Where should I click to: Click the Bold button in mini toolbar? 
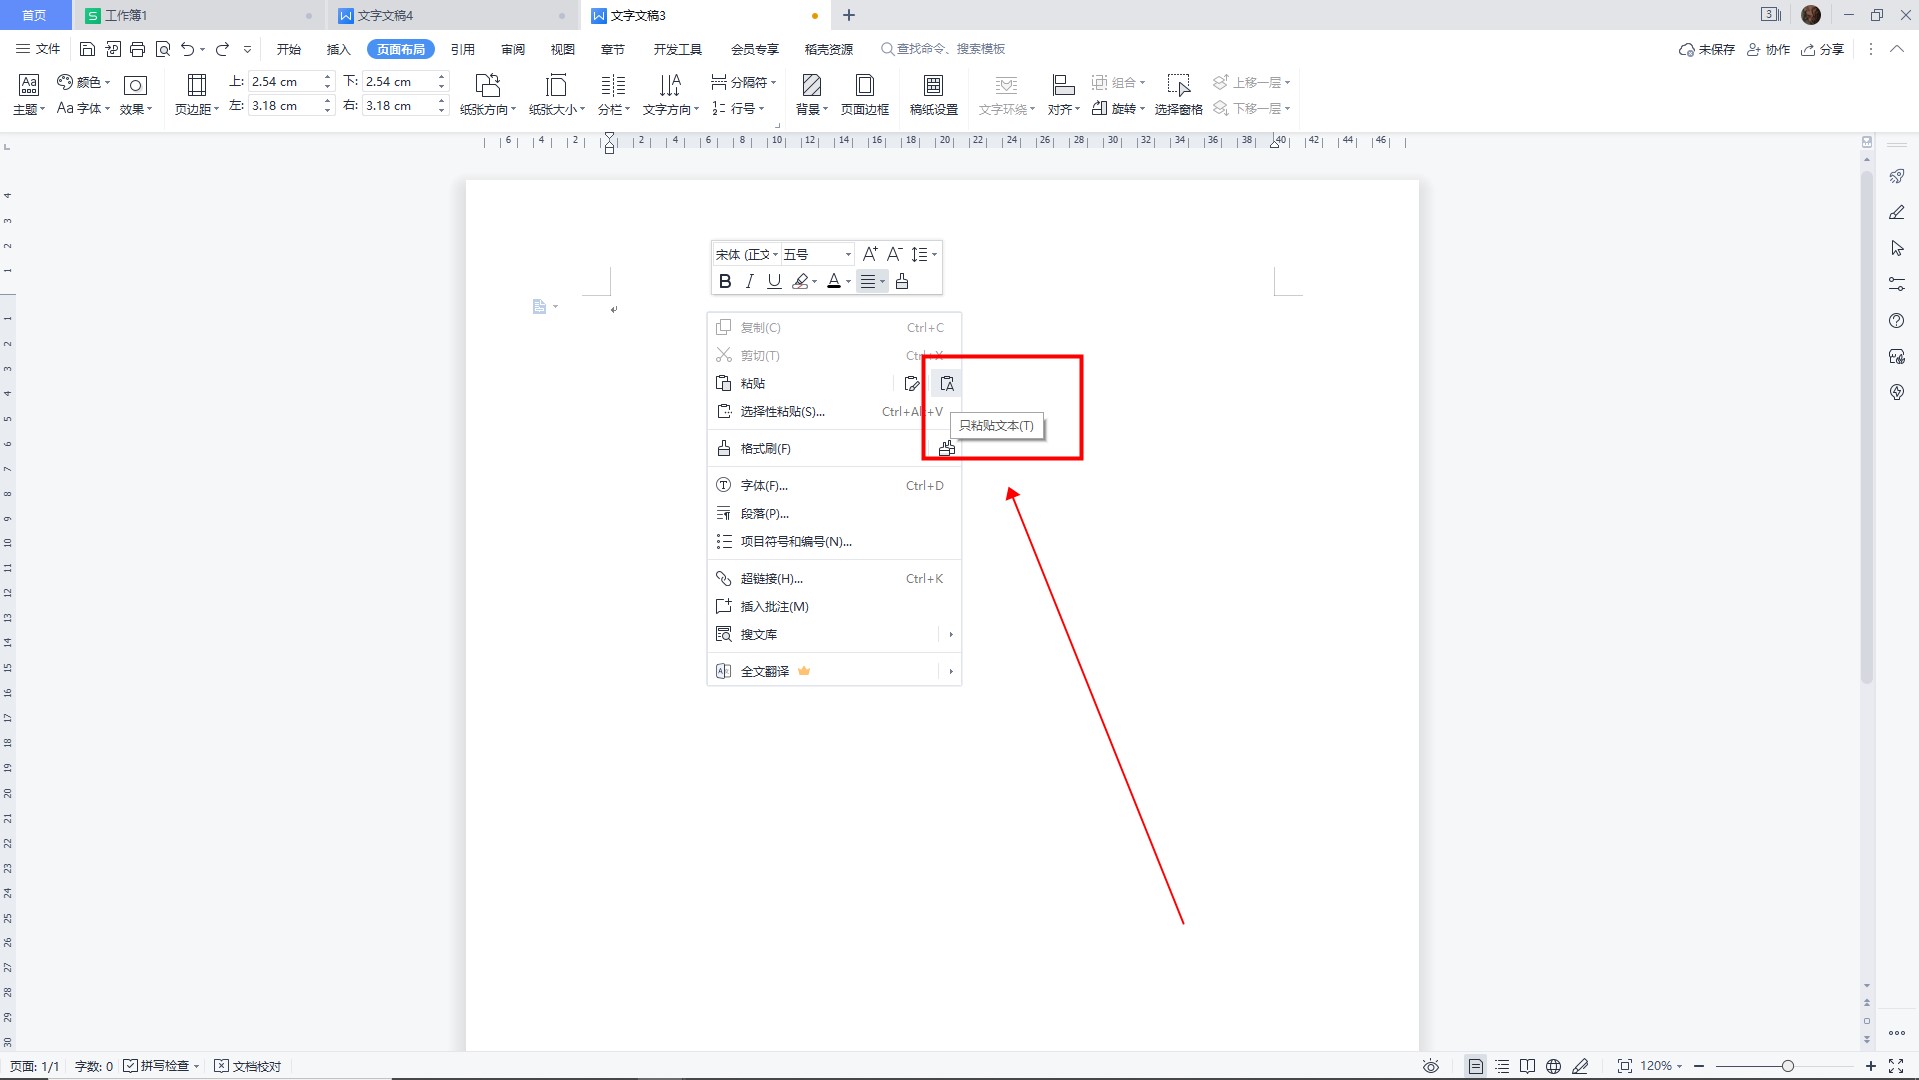tap(725, 282)
